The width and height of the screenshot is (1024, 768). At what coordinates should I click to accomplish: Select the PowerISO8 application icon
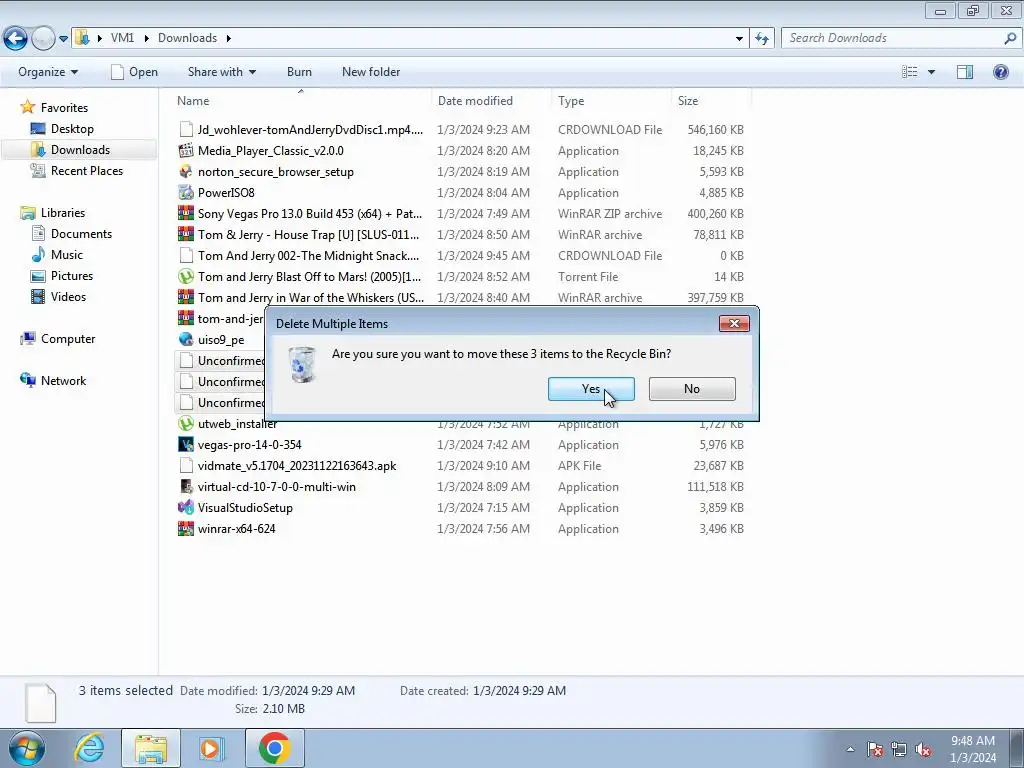[186, 193]
